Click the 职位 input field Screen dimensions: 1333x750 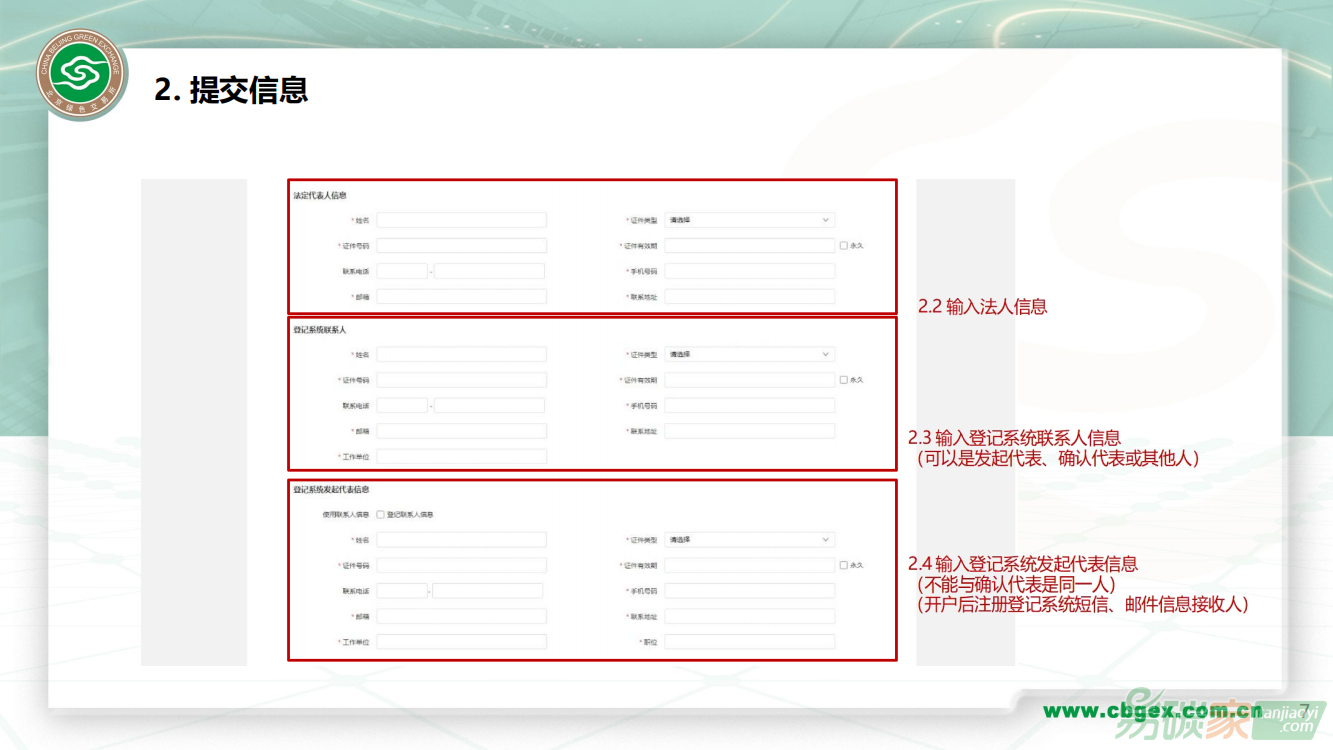(749, 642)
